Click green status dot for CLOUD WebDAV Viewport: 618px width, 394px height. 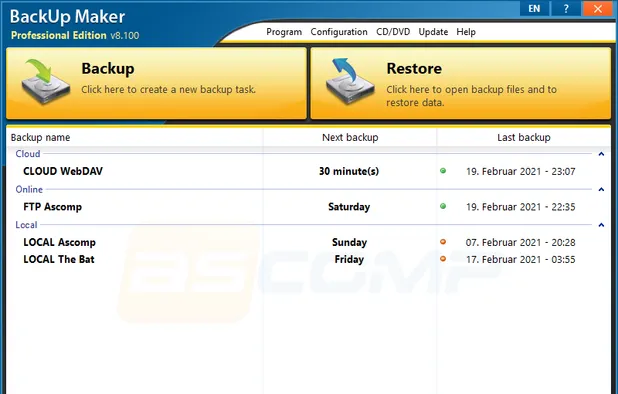[x=443, y=171]
